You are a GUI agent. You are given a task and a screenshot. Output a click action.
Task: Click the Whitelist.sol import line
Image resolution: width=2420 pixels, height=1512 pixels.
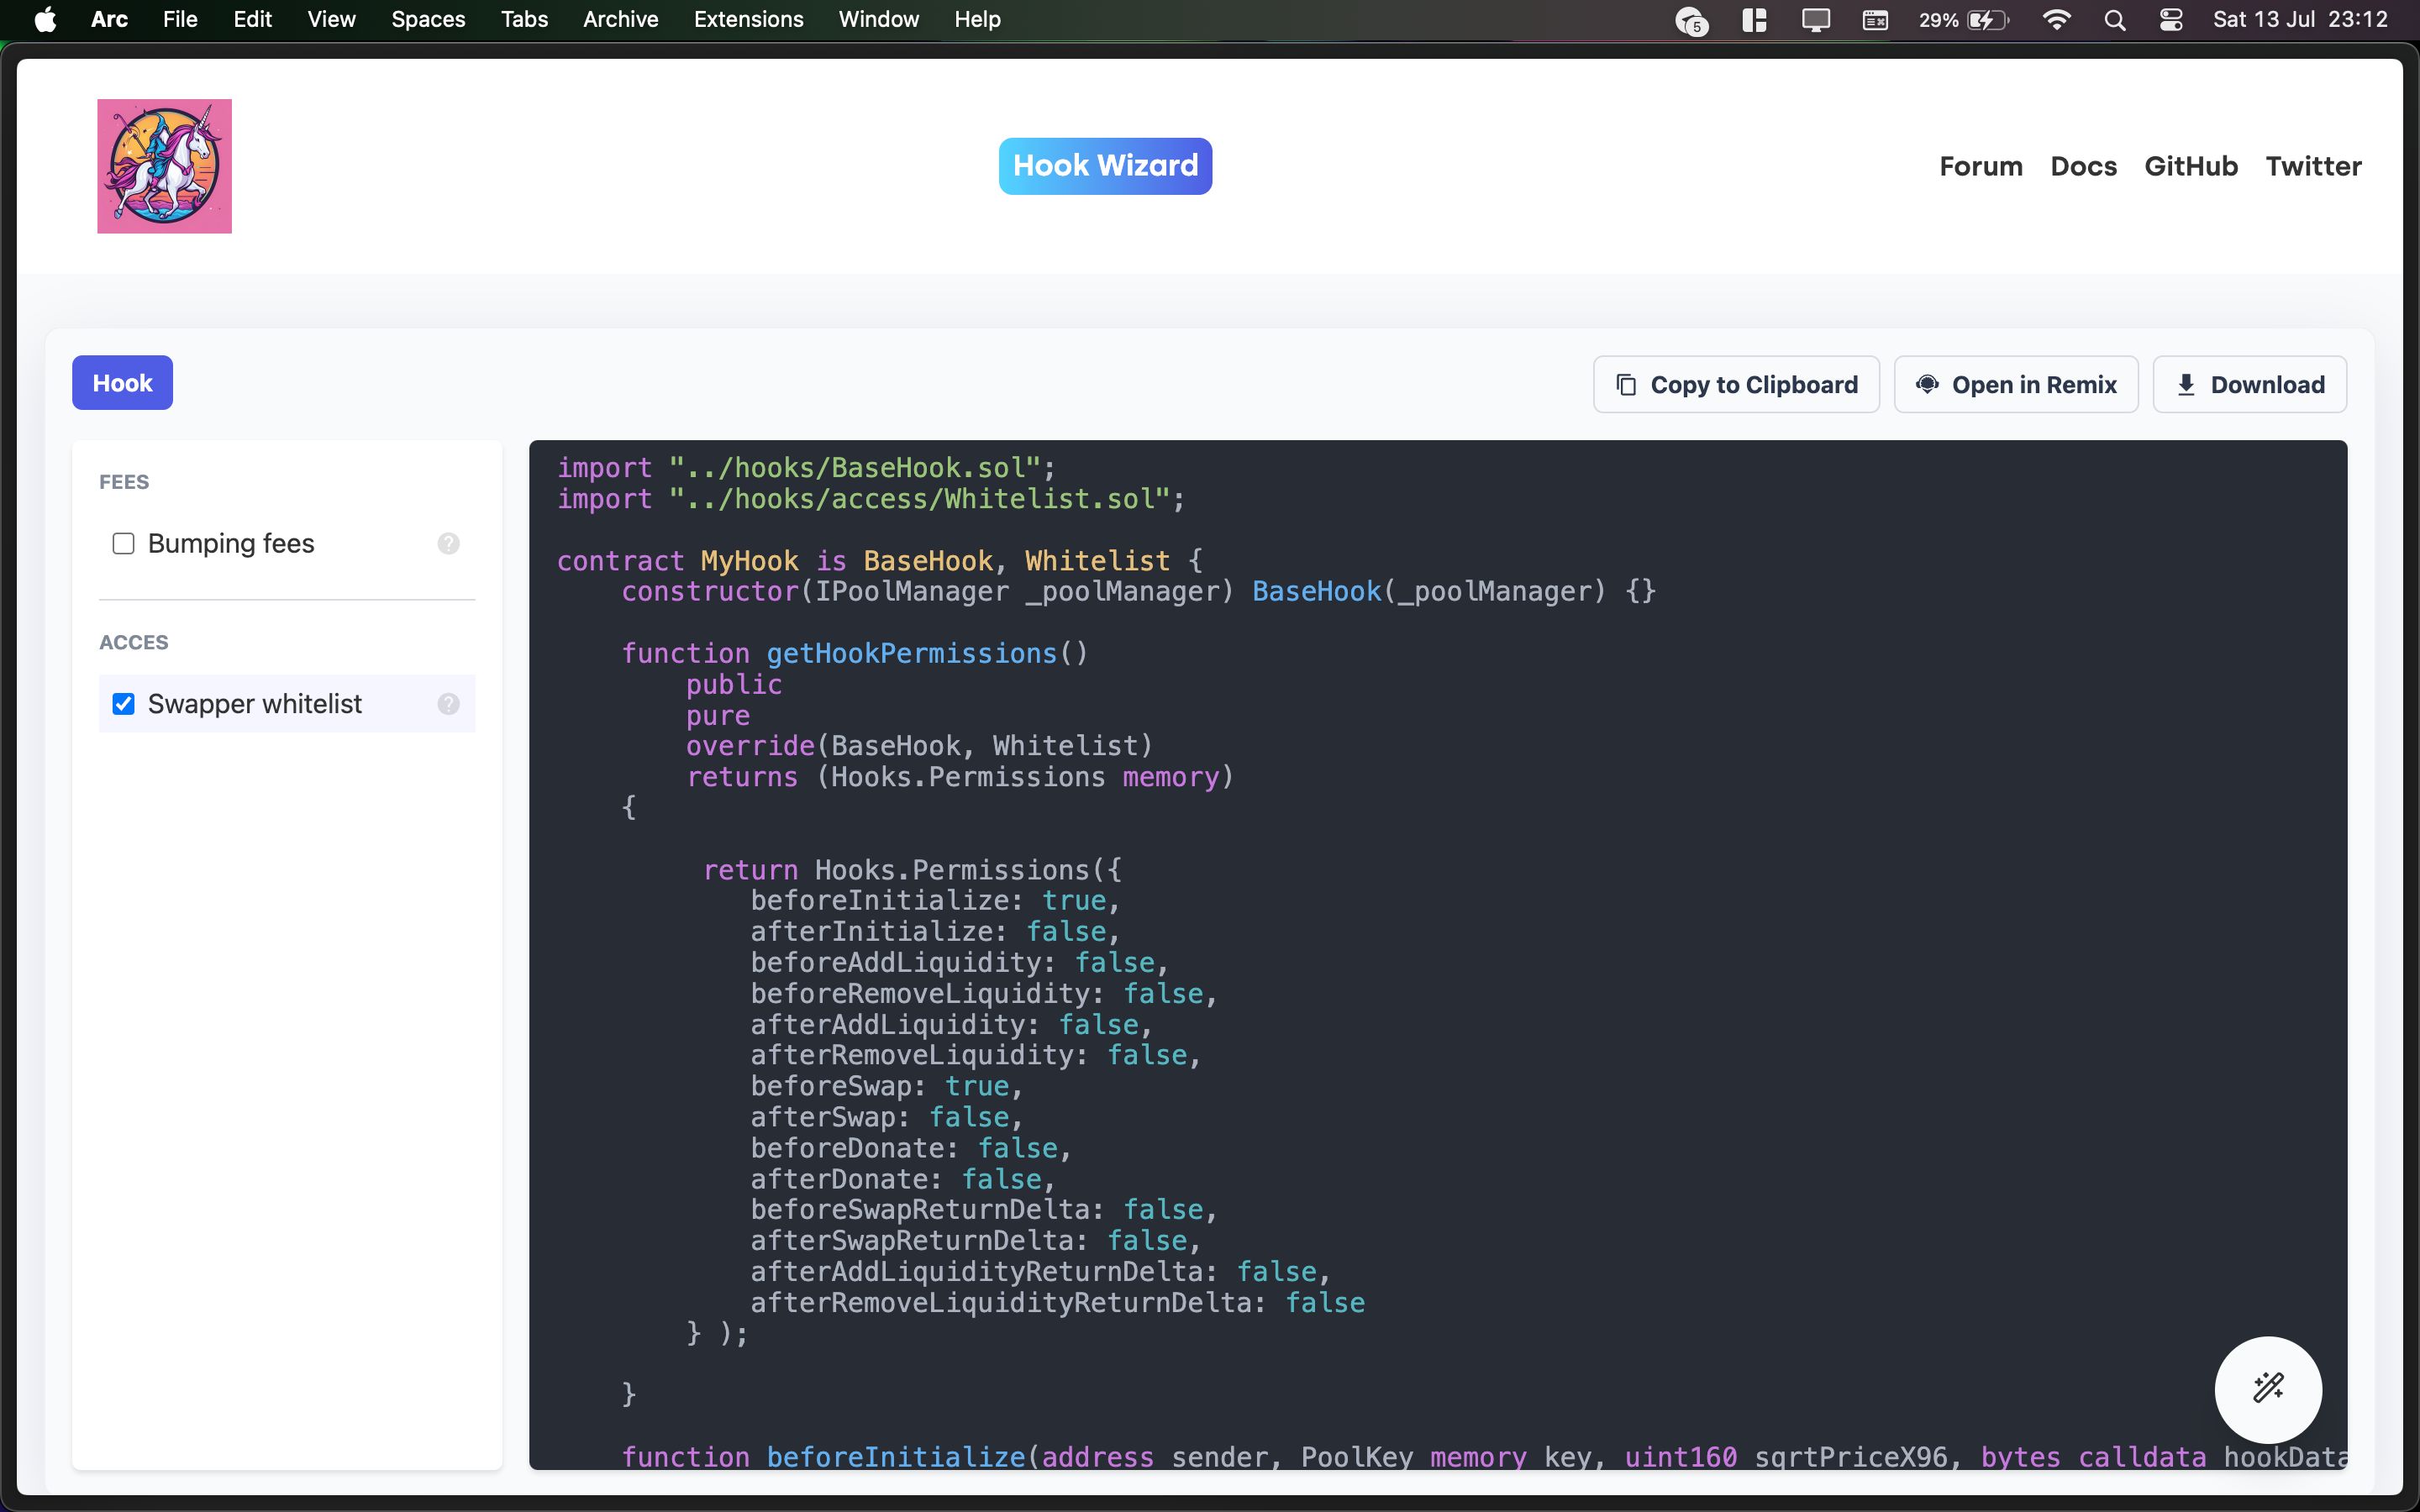871,499
